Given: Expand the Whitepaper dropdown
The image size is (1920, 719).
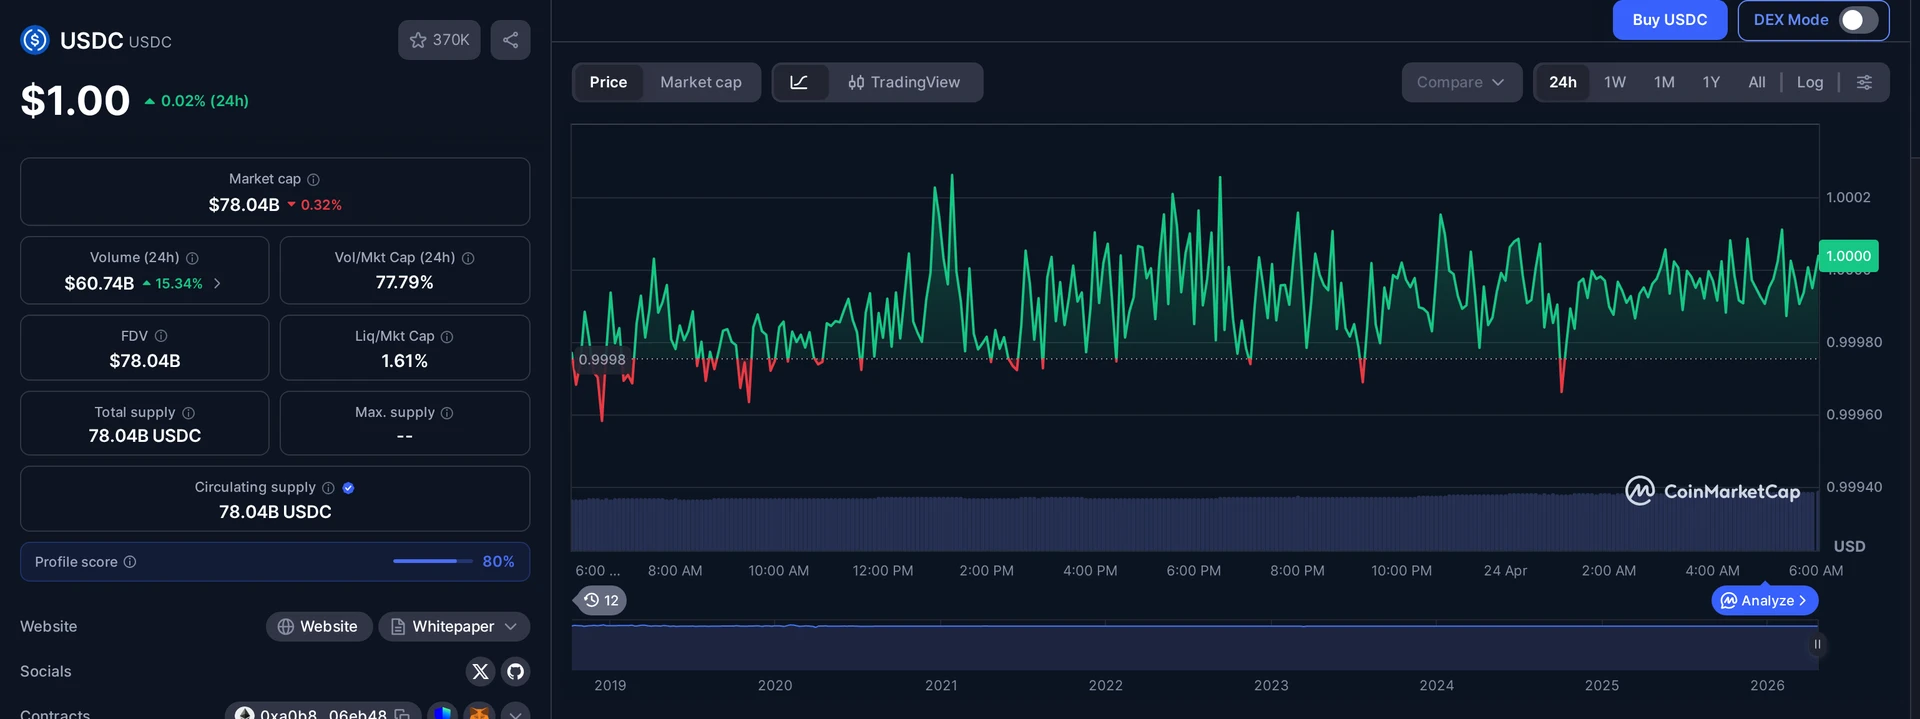Looking at the screenshot, I should point(454,626).
